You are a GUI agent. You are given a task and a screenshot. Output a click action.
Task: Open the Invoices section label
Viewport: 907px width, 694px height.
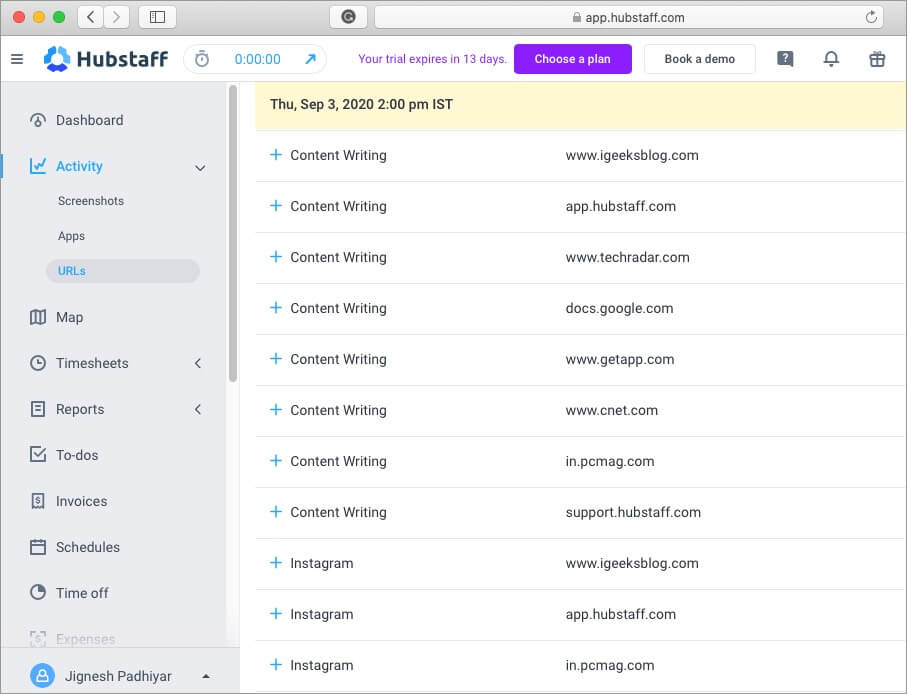point(82,501)
